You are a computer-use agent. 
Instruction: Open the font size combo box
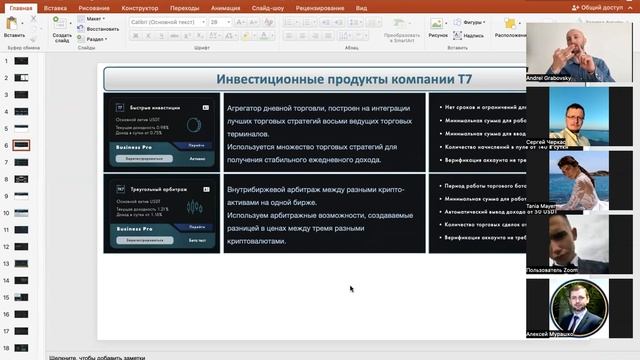pos(220,22)
